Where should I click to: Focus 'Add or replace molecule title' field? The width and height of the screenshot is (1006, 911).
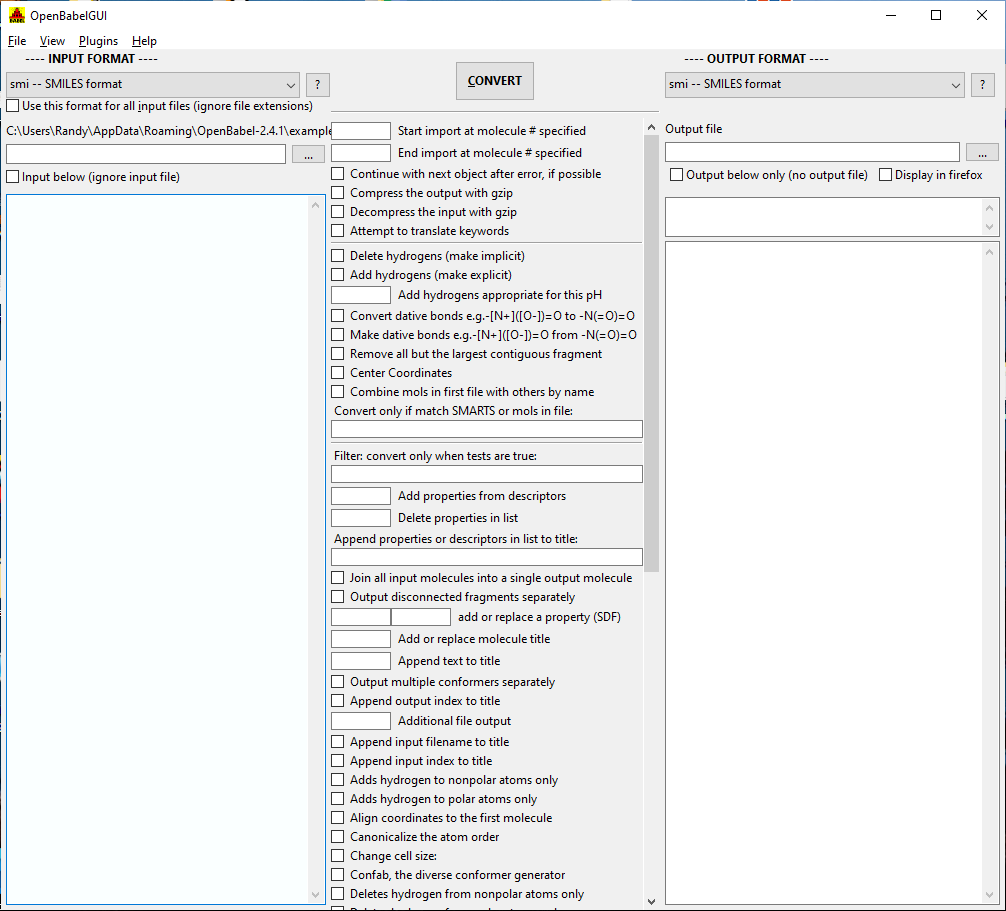(361, 639)
